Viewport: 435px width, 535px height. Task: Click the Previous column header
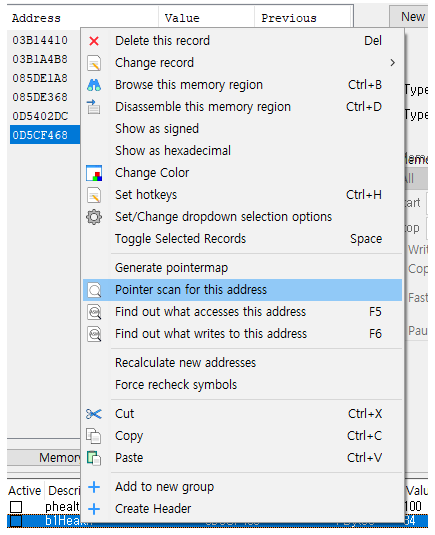coord(303,18)
